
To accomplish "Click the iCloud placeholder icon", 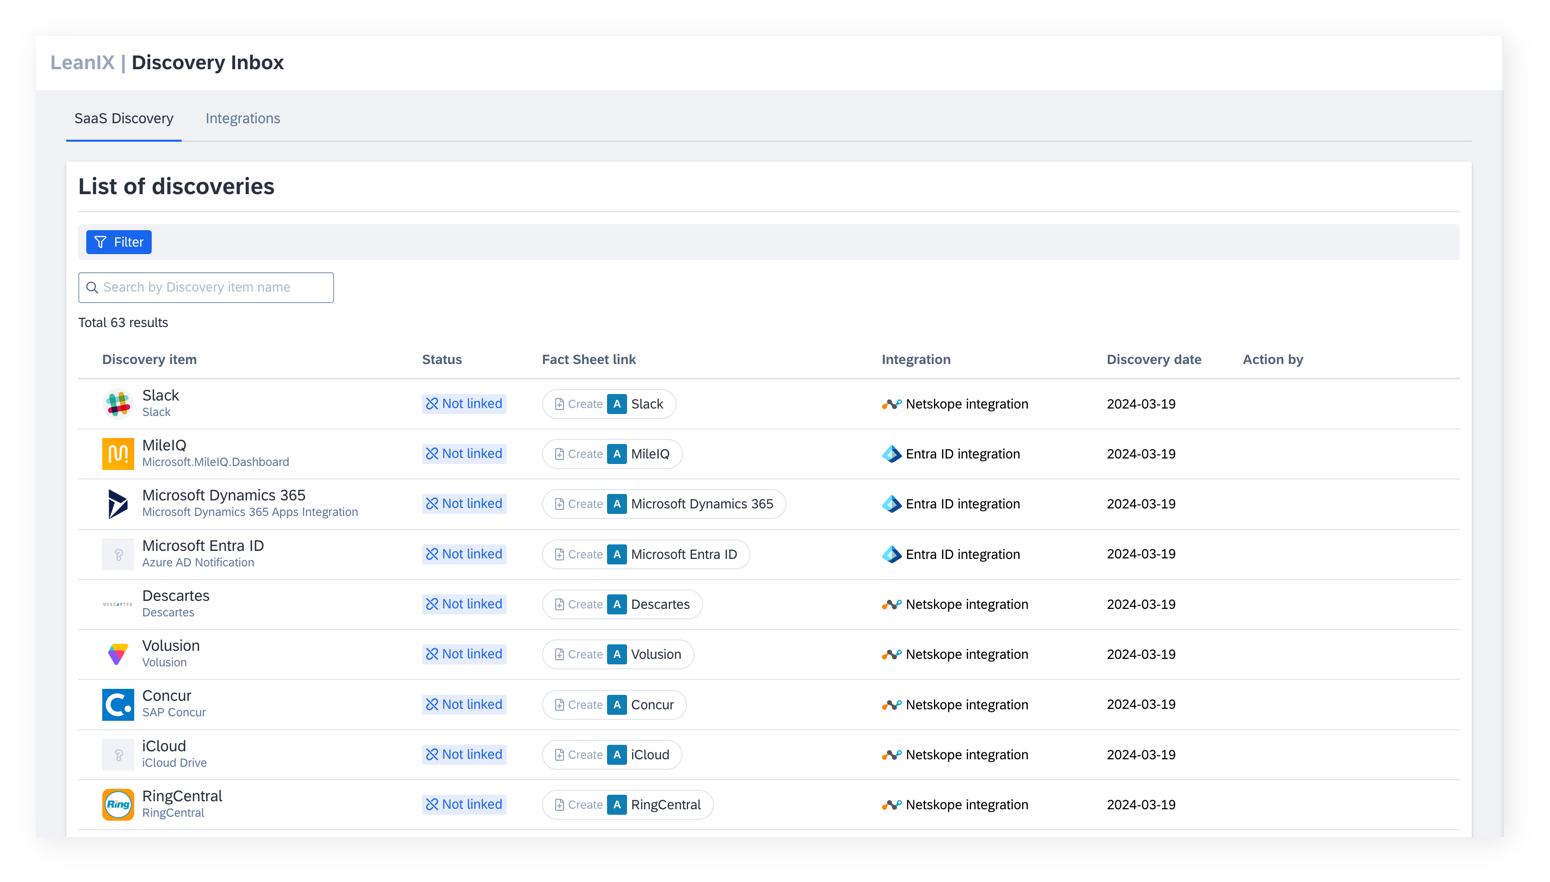I will click(x=118, y=755).
